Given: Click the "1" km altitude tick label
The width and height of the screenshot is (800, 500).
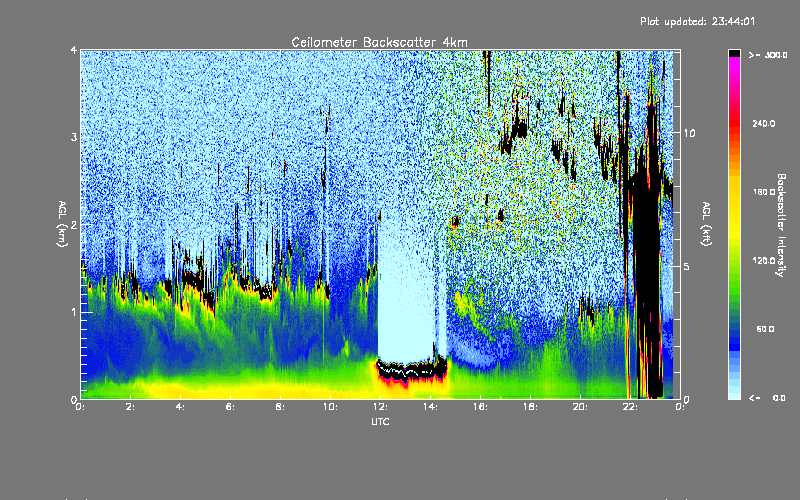Looking at the screenshot, I should coord(74,312).
